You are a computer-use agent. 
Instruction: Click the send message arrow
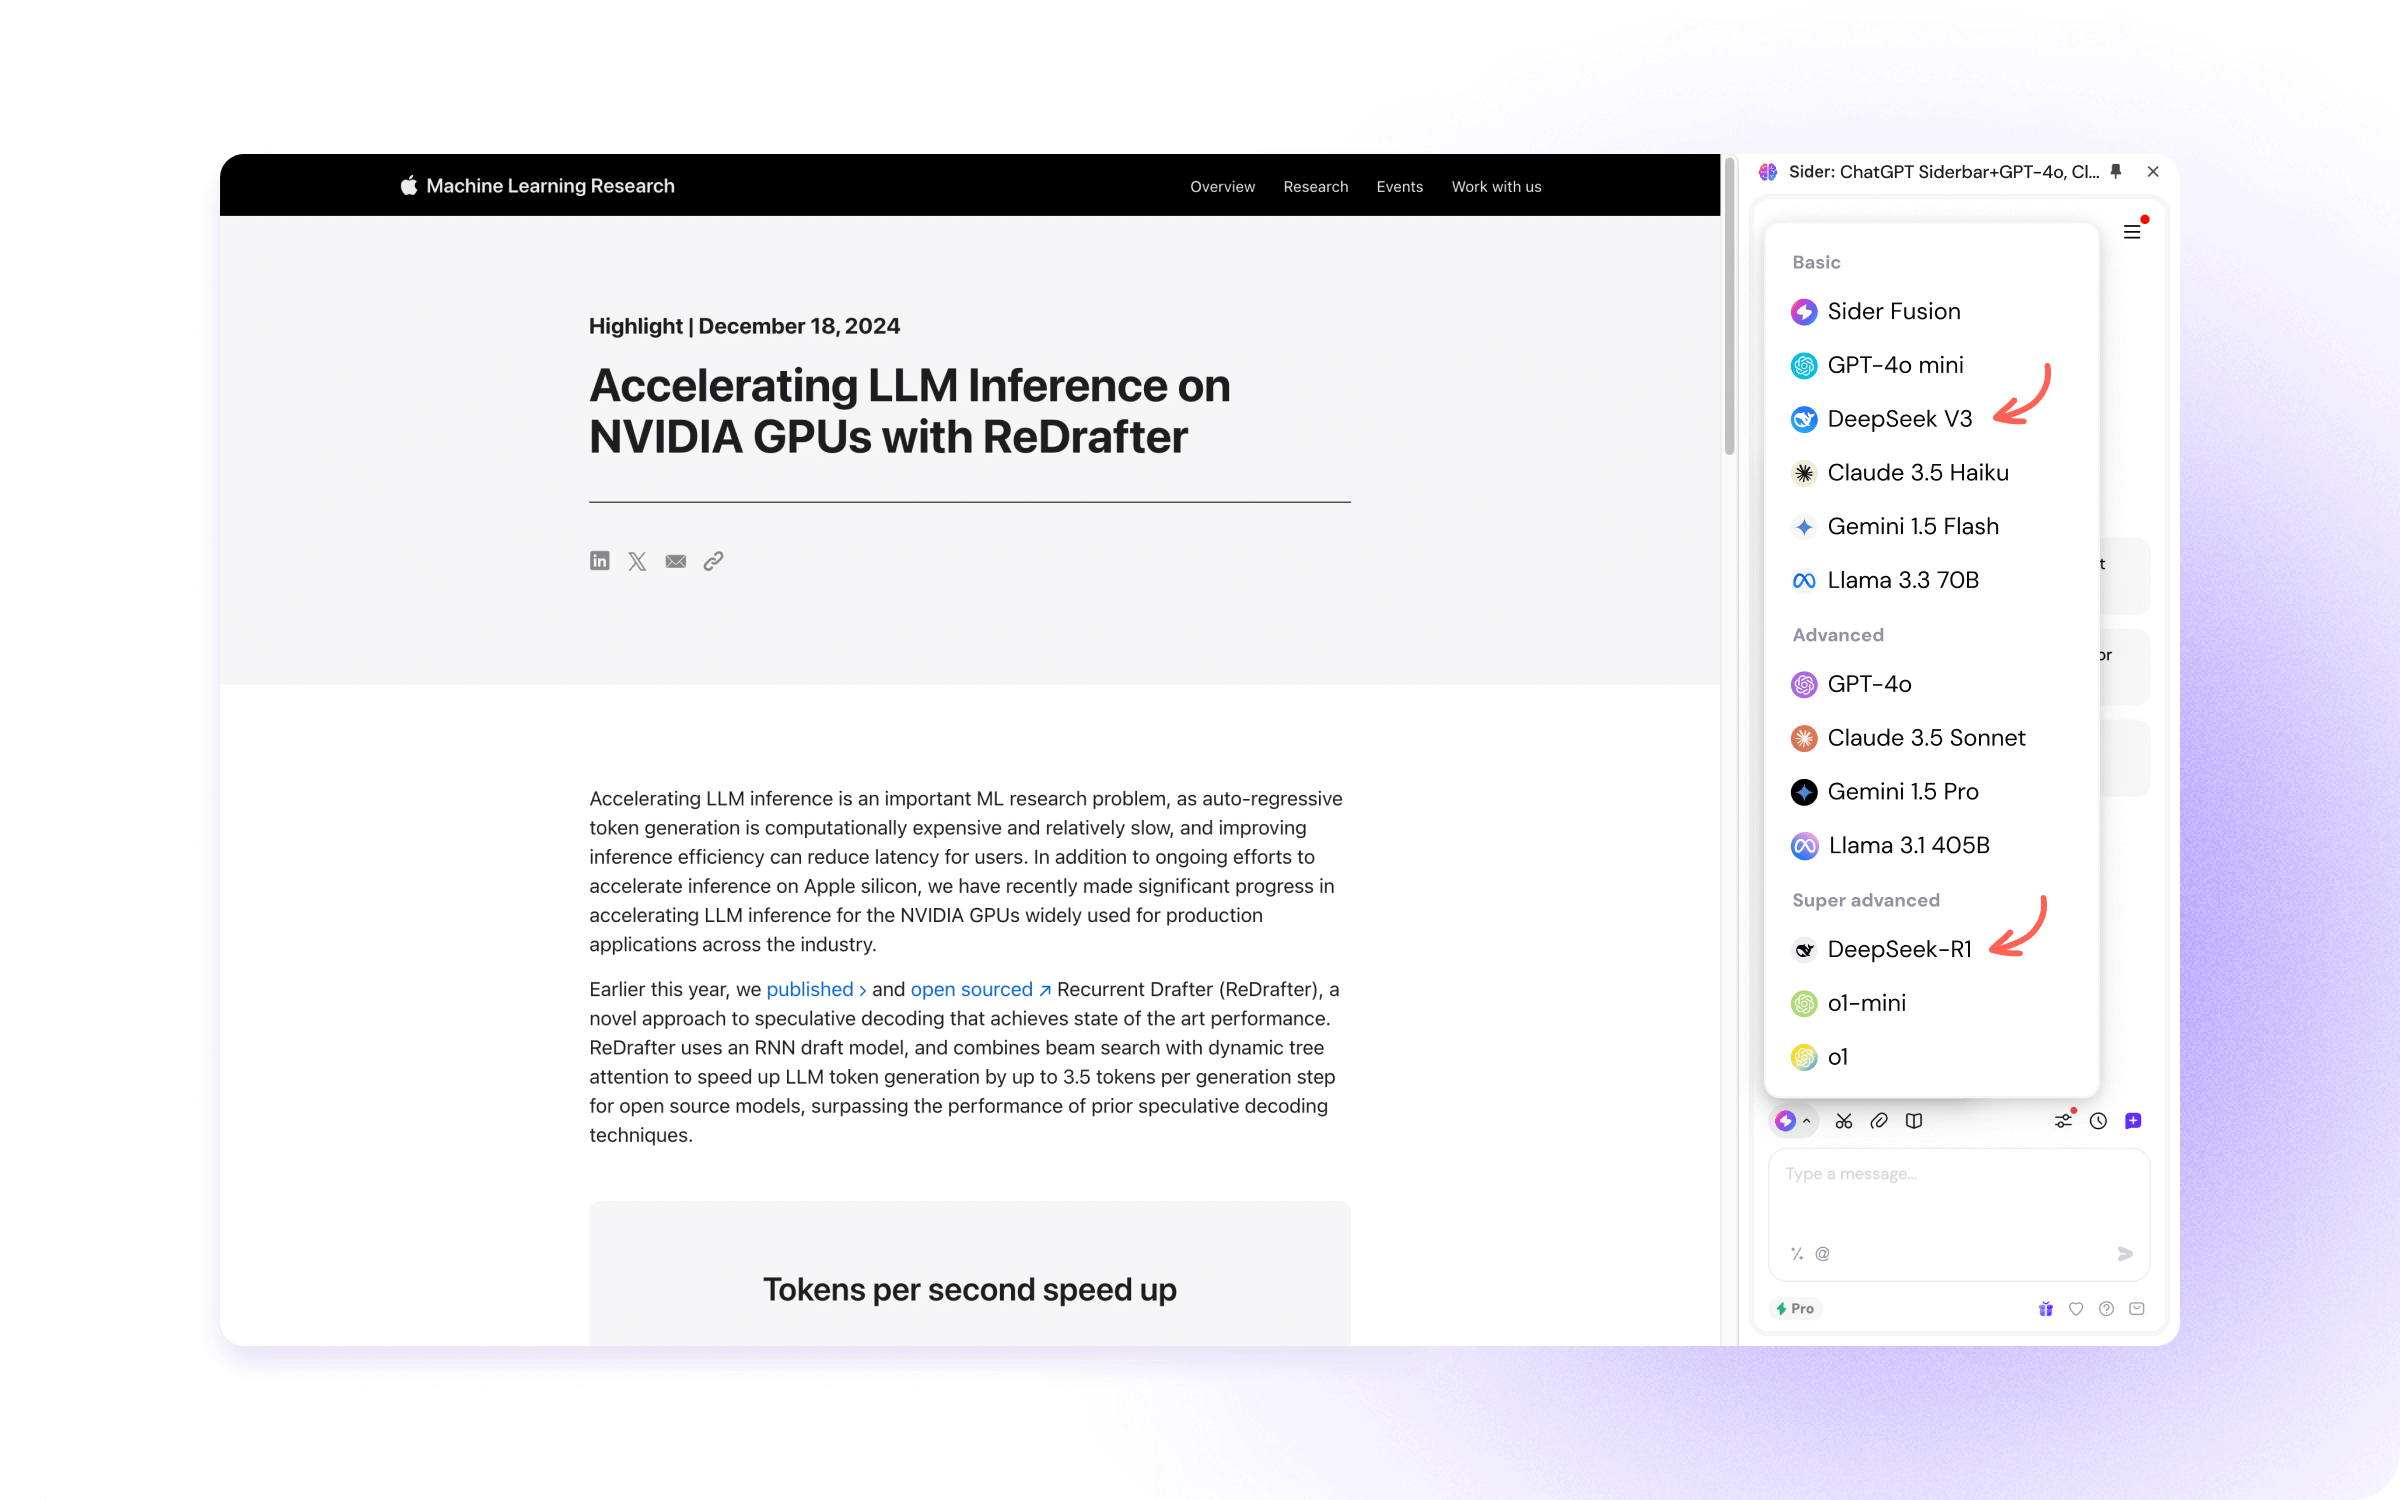[x=2125, y=1253]
